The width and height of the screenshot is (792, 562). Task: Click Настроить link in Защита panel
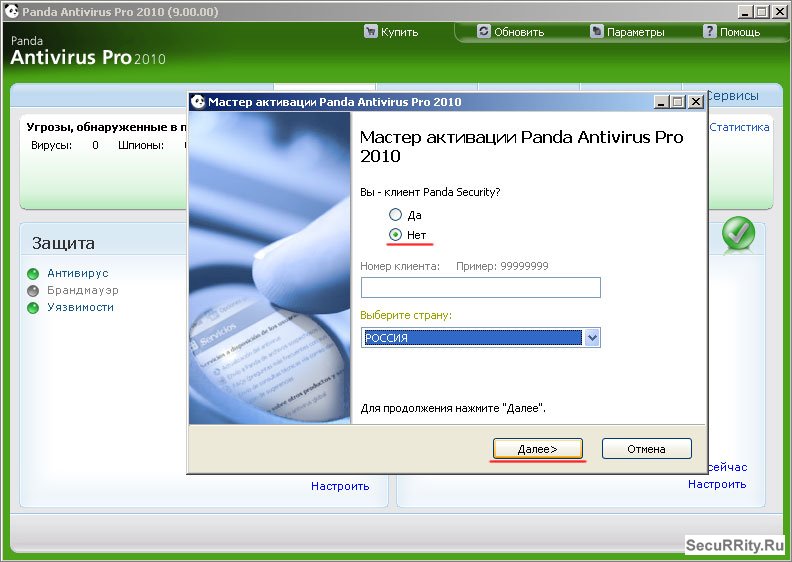click(x=340, y=486)
